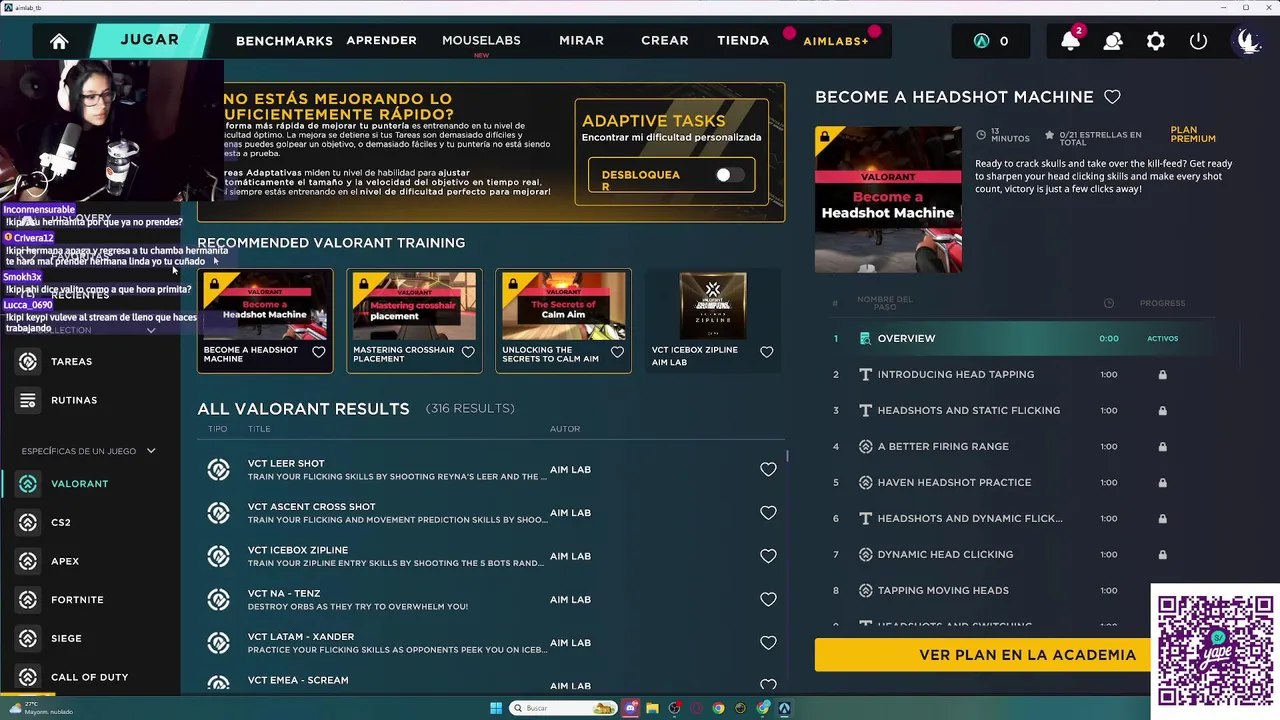This screenshot has width=1280, height=720.
Task: Favorite the Become a Headshot Machine card
Action: 319,352
